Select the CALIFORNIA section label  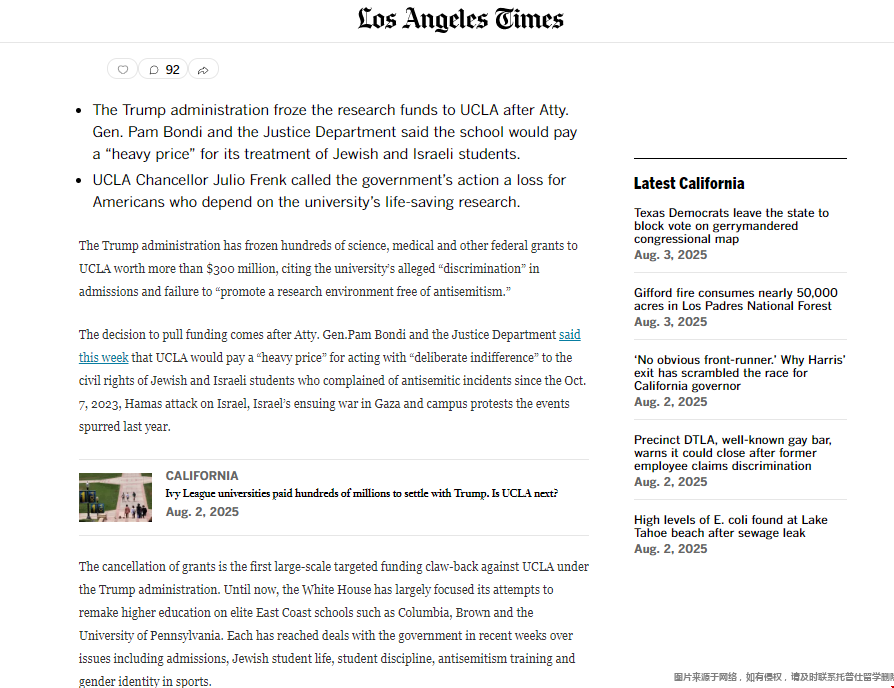click(202, 476)
